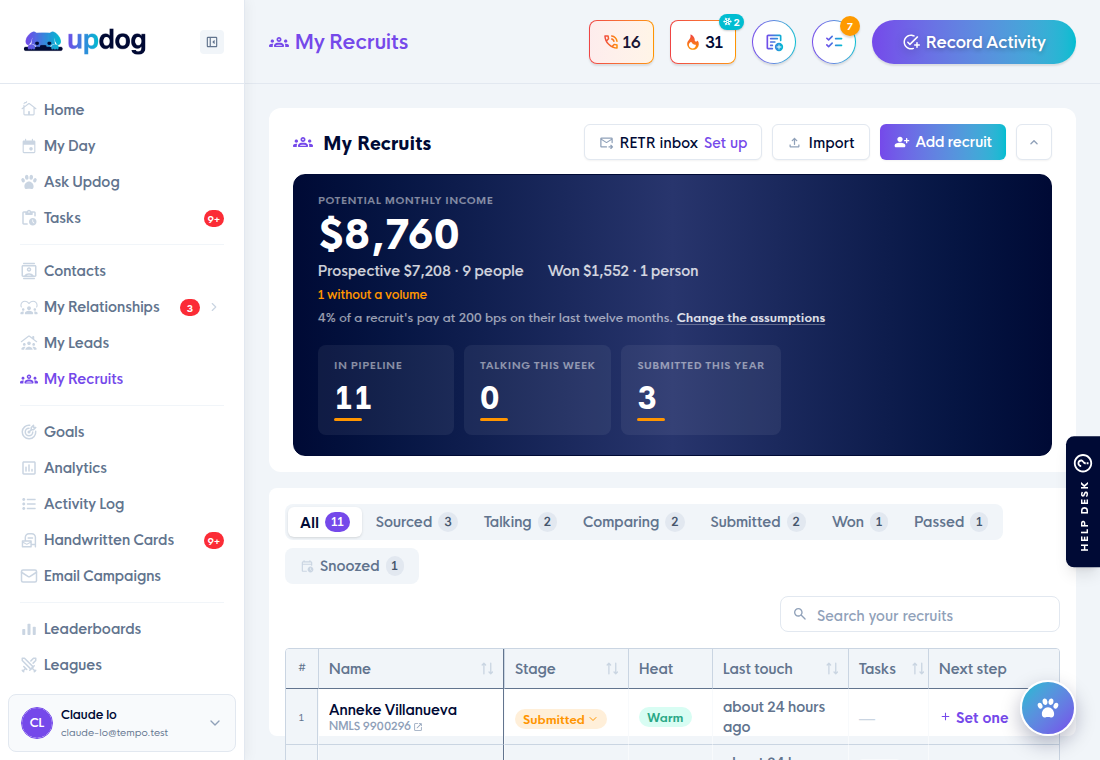Switch to the Comparing tab

pyautogui.click(x=633, y=522)
